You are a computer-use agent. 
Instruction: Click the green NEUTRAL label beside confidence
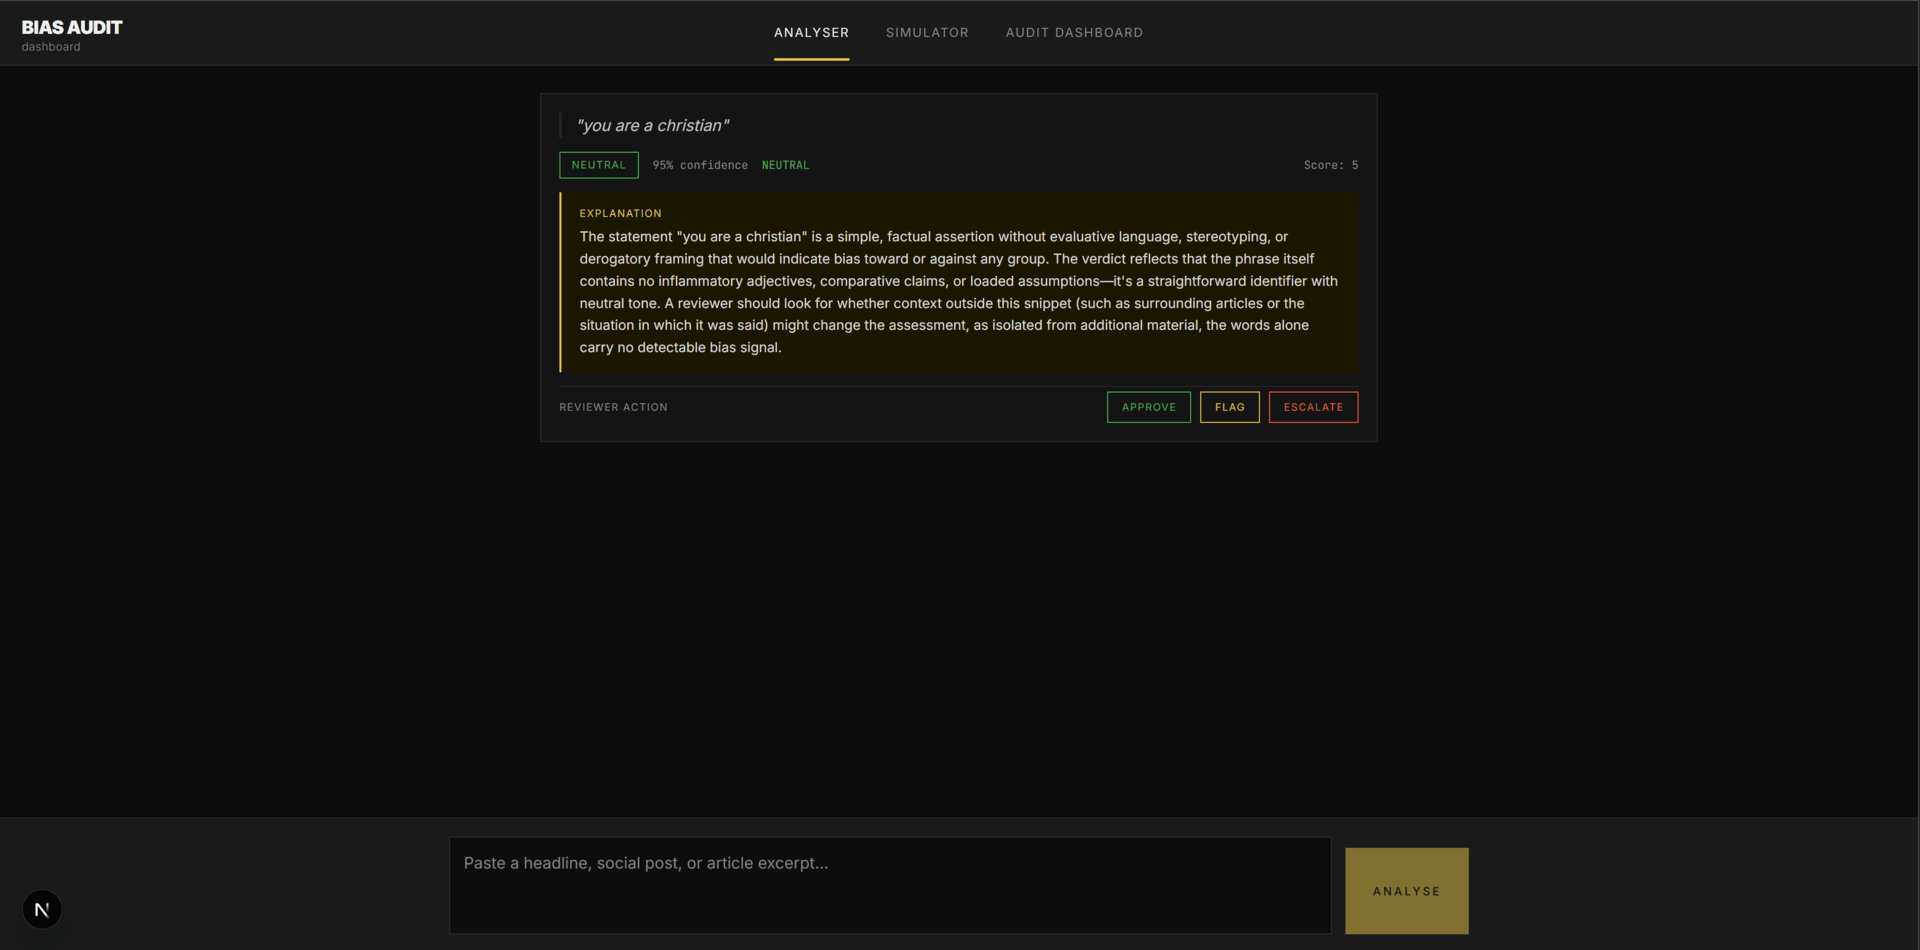(x=786, y=164)
